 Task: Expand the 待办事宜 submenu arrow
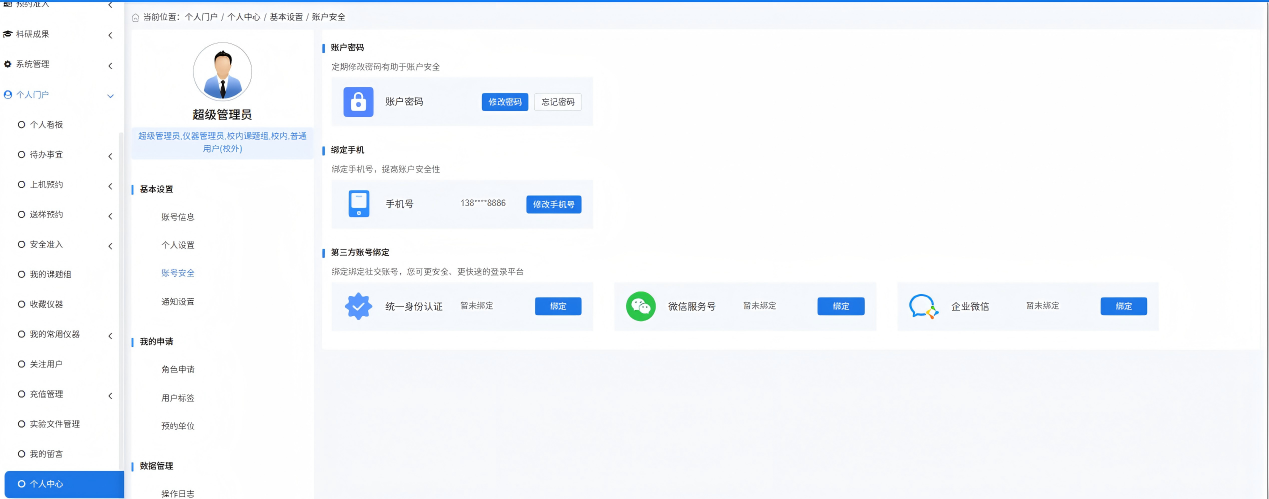click(110, 155)
